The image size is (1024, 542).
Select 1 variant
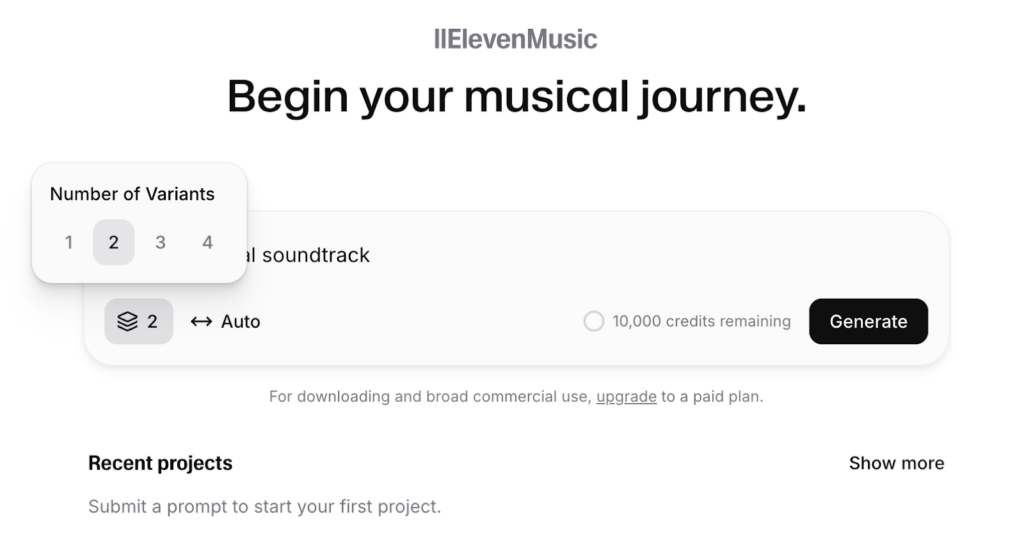[69, 242]
